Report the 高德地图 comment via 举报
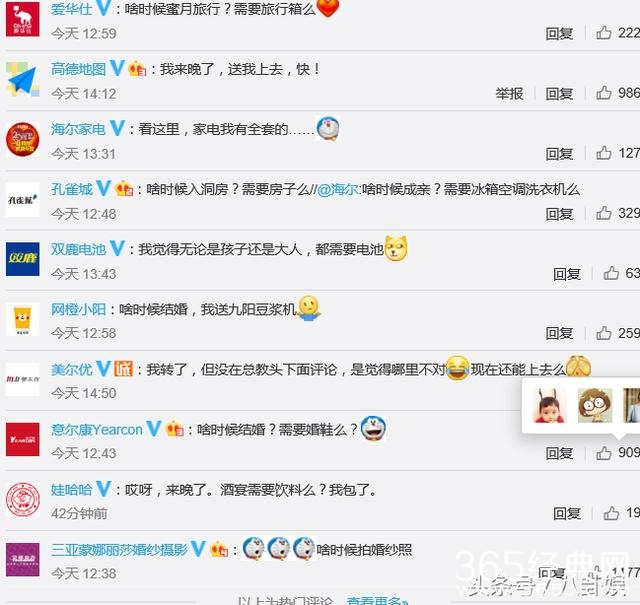Image resolution: width=640 pixels, height=605 pixels. [509, 93]
